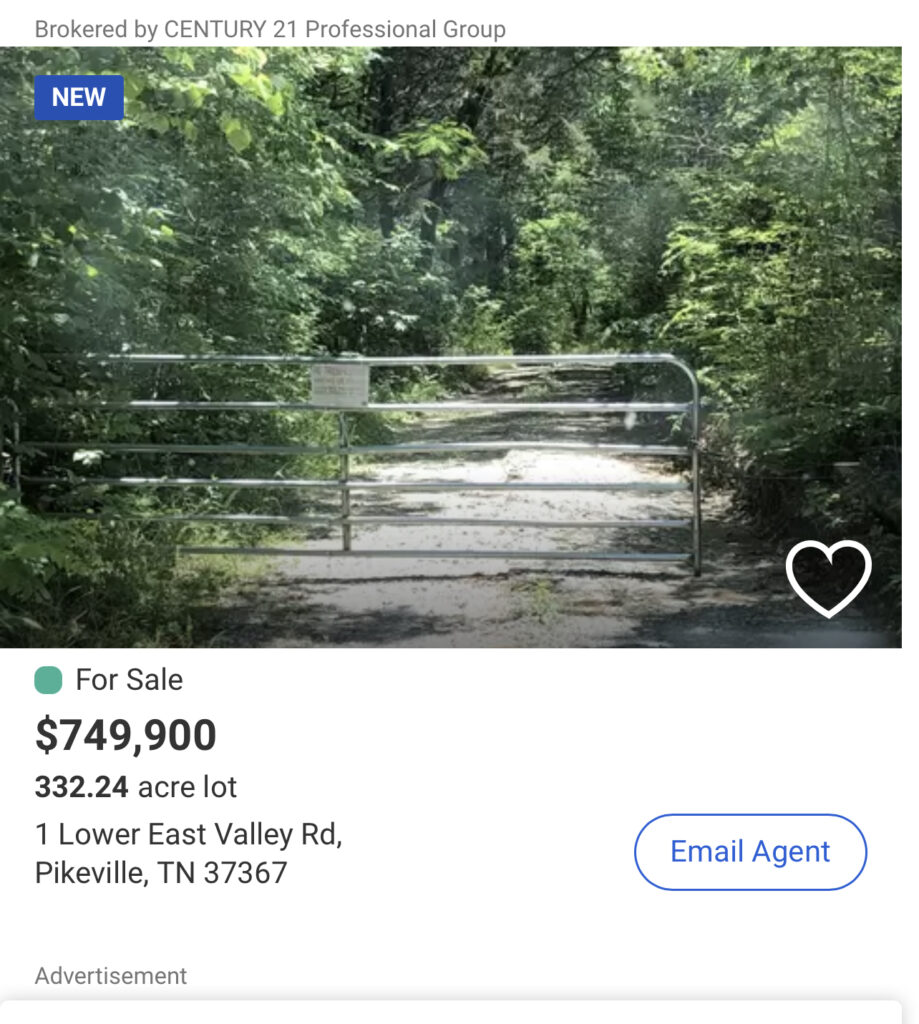Click the green For Sale status dot
Viewport: 919px width, 1024px height.
[48, 680]
